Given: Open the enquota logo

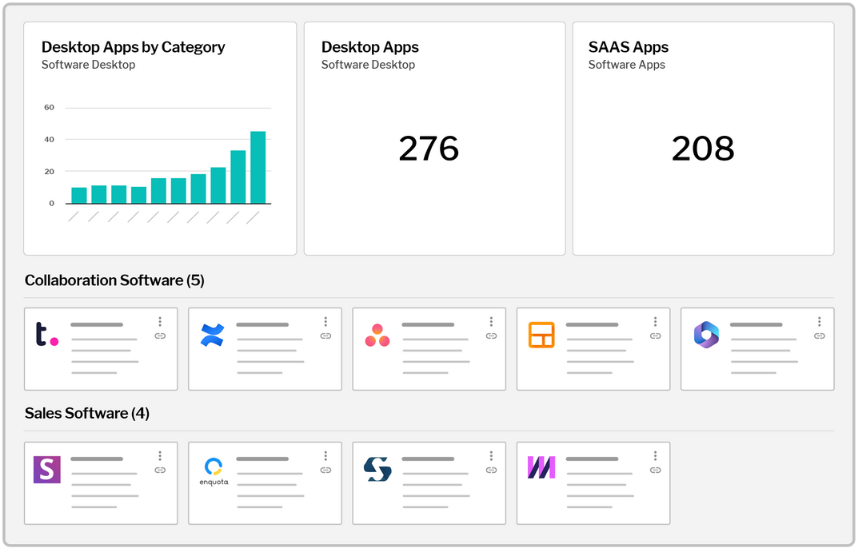Looking at the screenshot, I should pyautogui.click(x=213, y=471).
